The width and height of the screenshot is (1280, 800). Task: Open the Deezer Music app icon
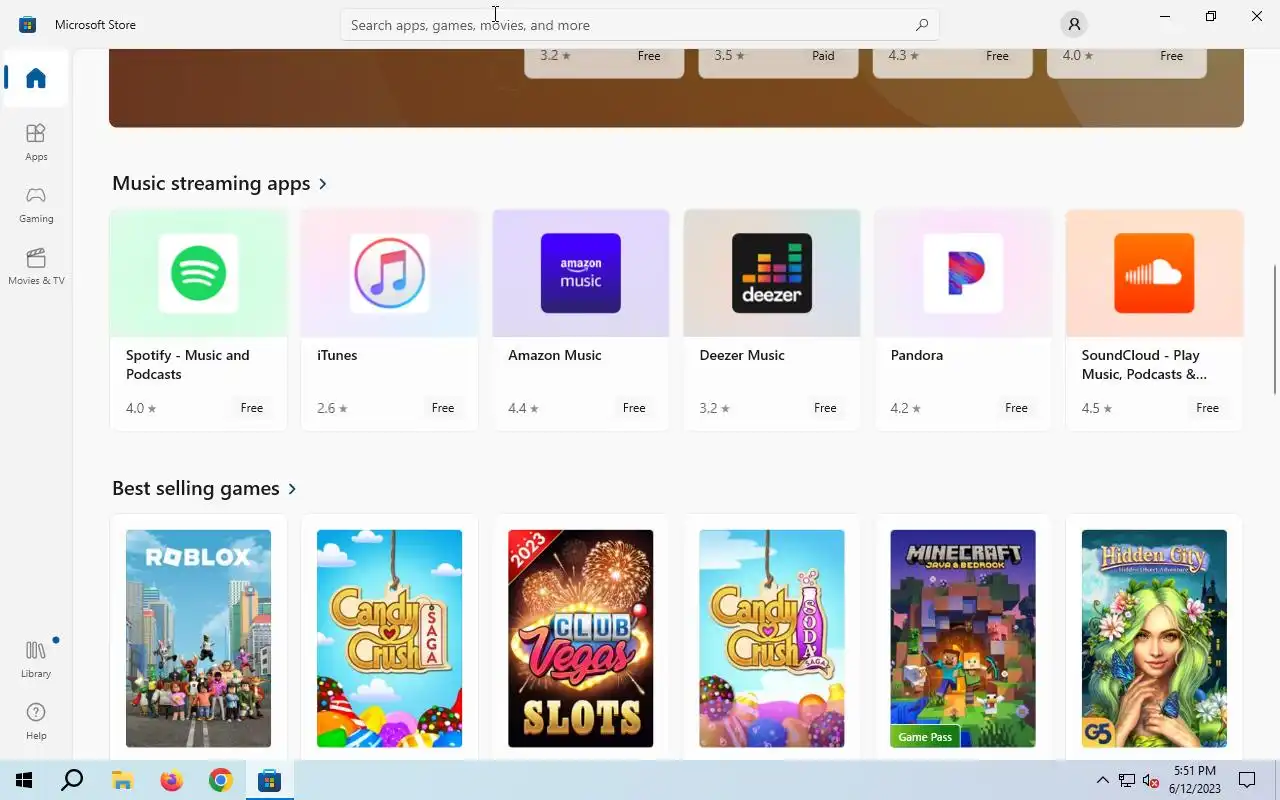[771, 273]
